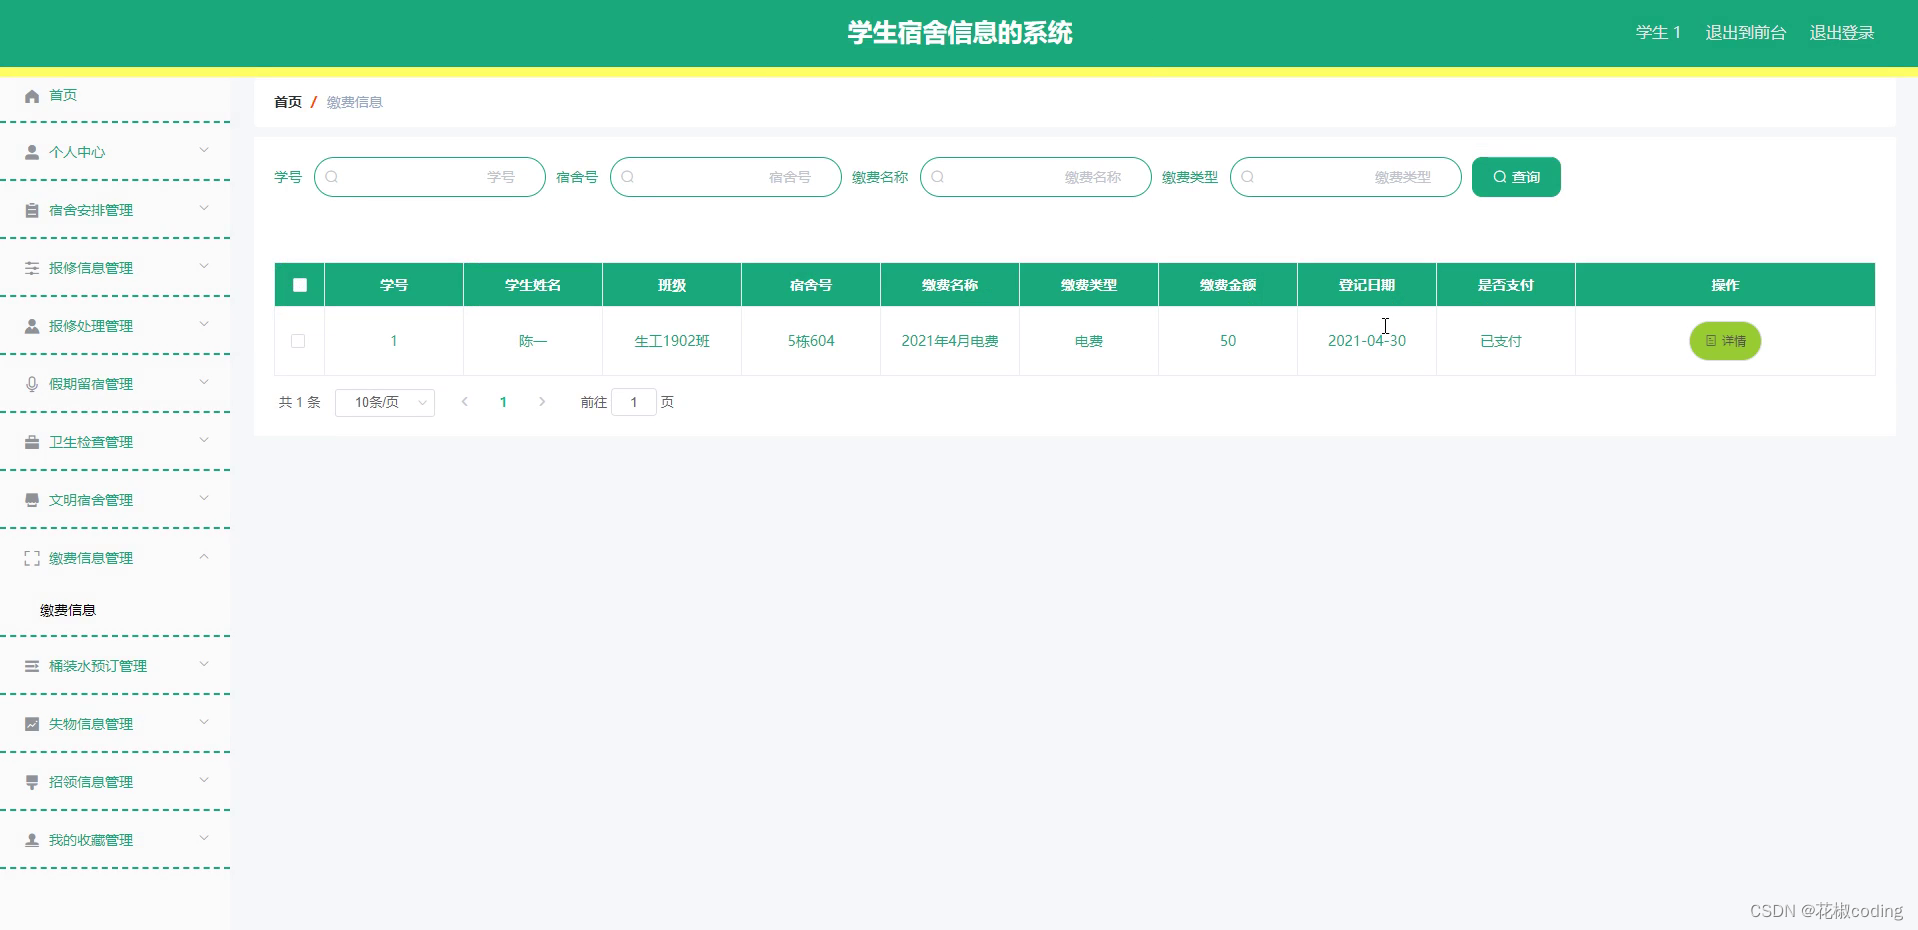Type in the 宿舍号 search field

pyautogui.click(x=725, y=176)
